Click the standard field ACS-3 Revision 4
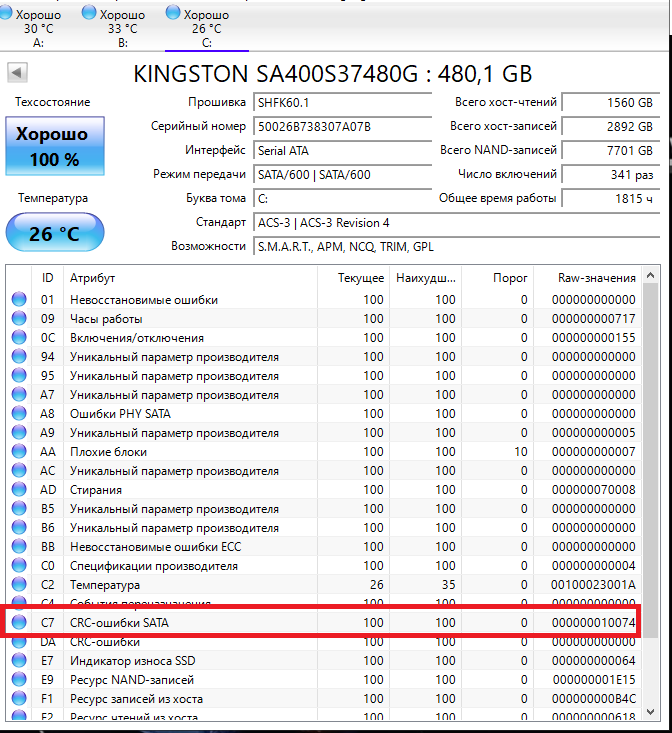 pos(457,223)
